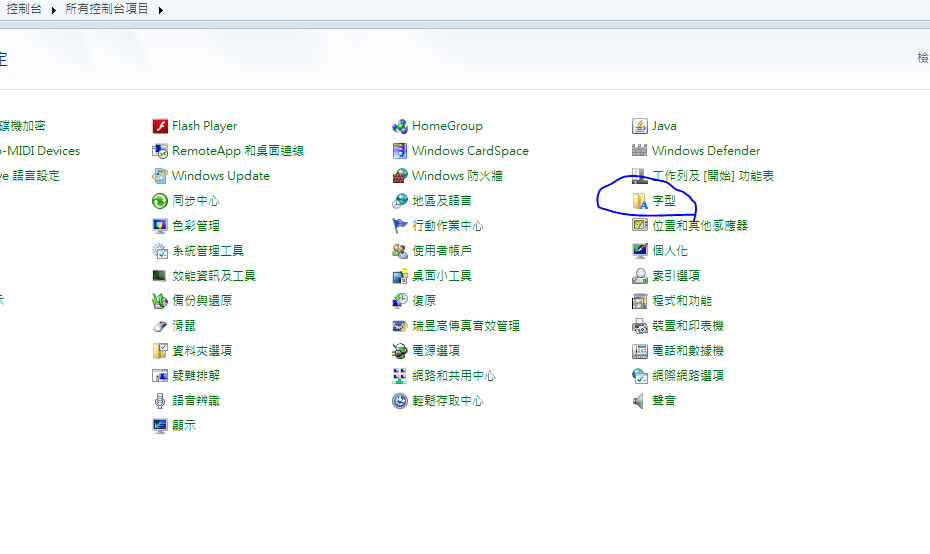The height and width of the screenshot is (554, 930).
Task: Open the 效能資訊及工具 icon
Action: (160, 276)
